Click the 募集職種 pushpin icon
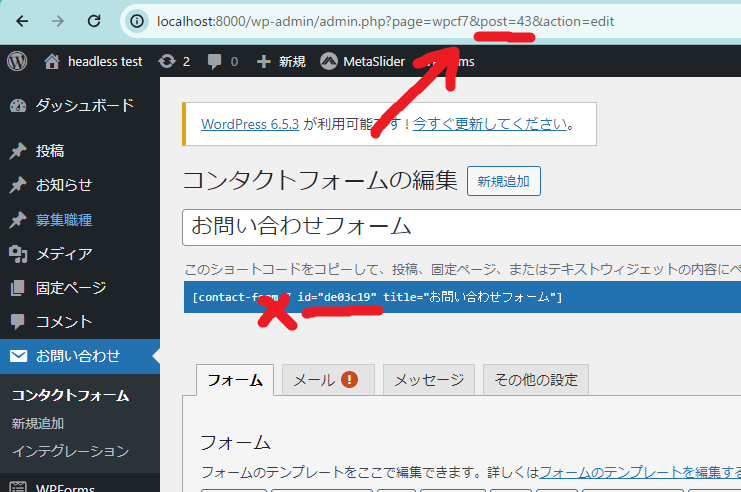The height and width of the screenshot is (492, 741). click(18, 220)
